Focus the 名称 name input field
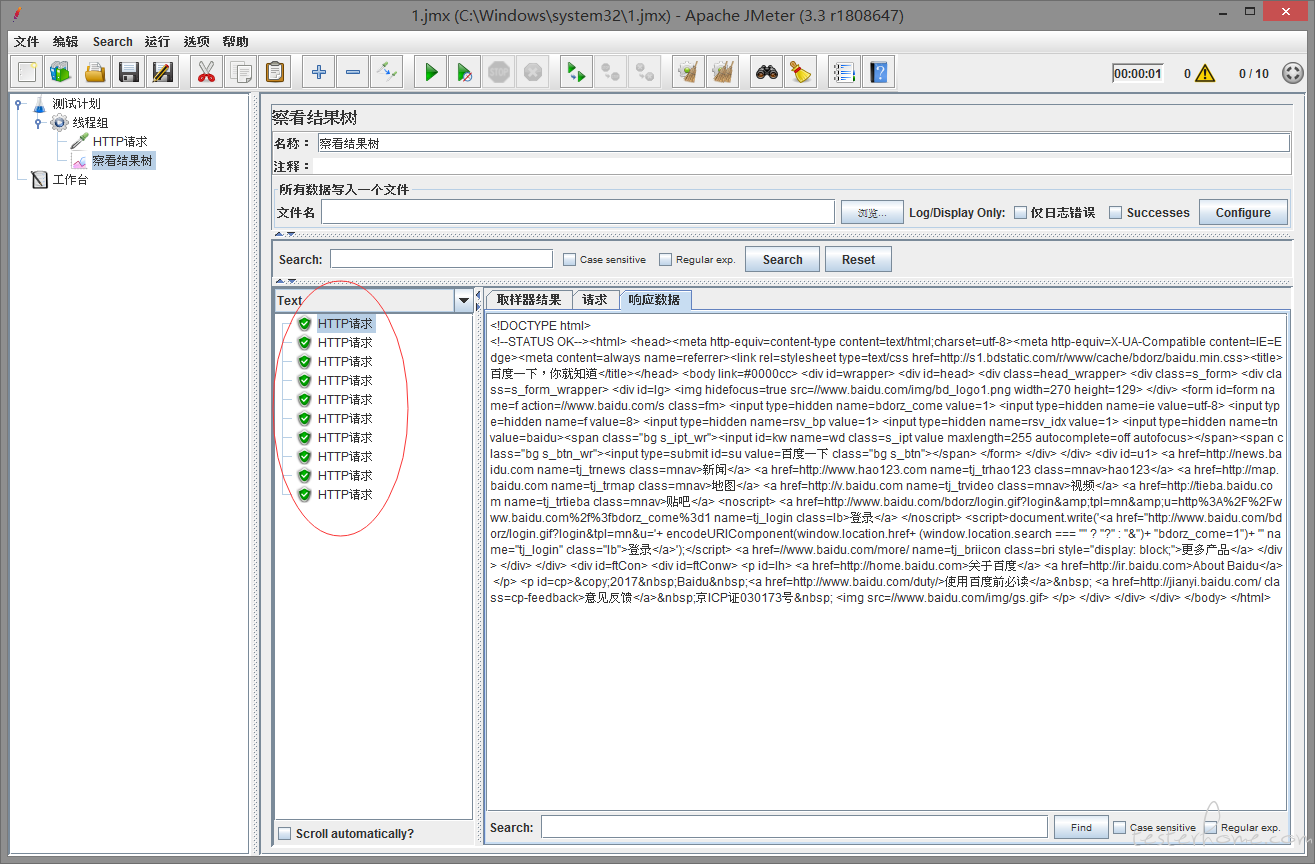1315x864 pixels. coord(803,143)
